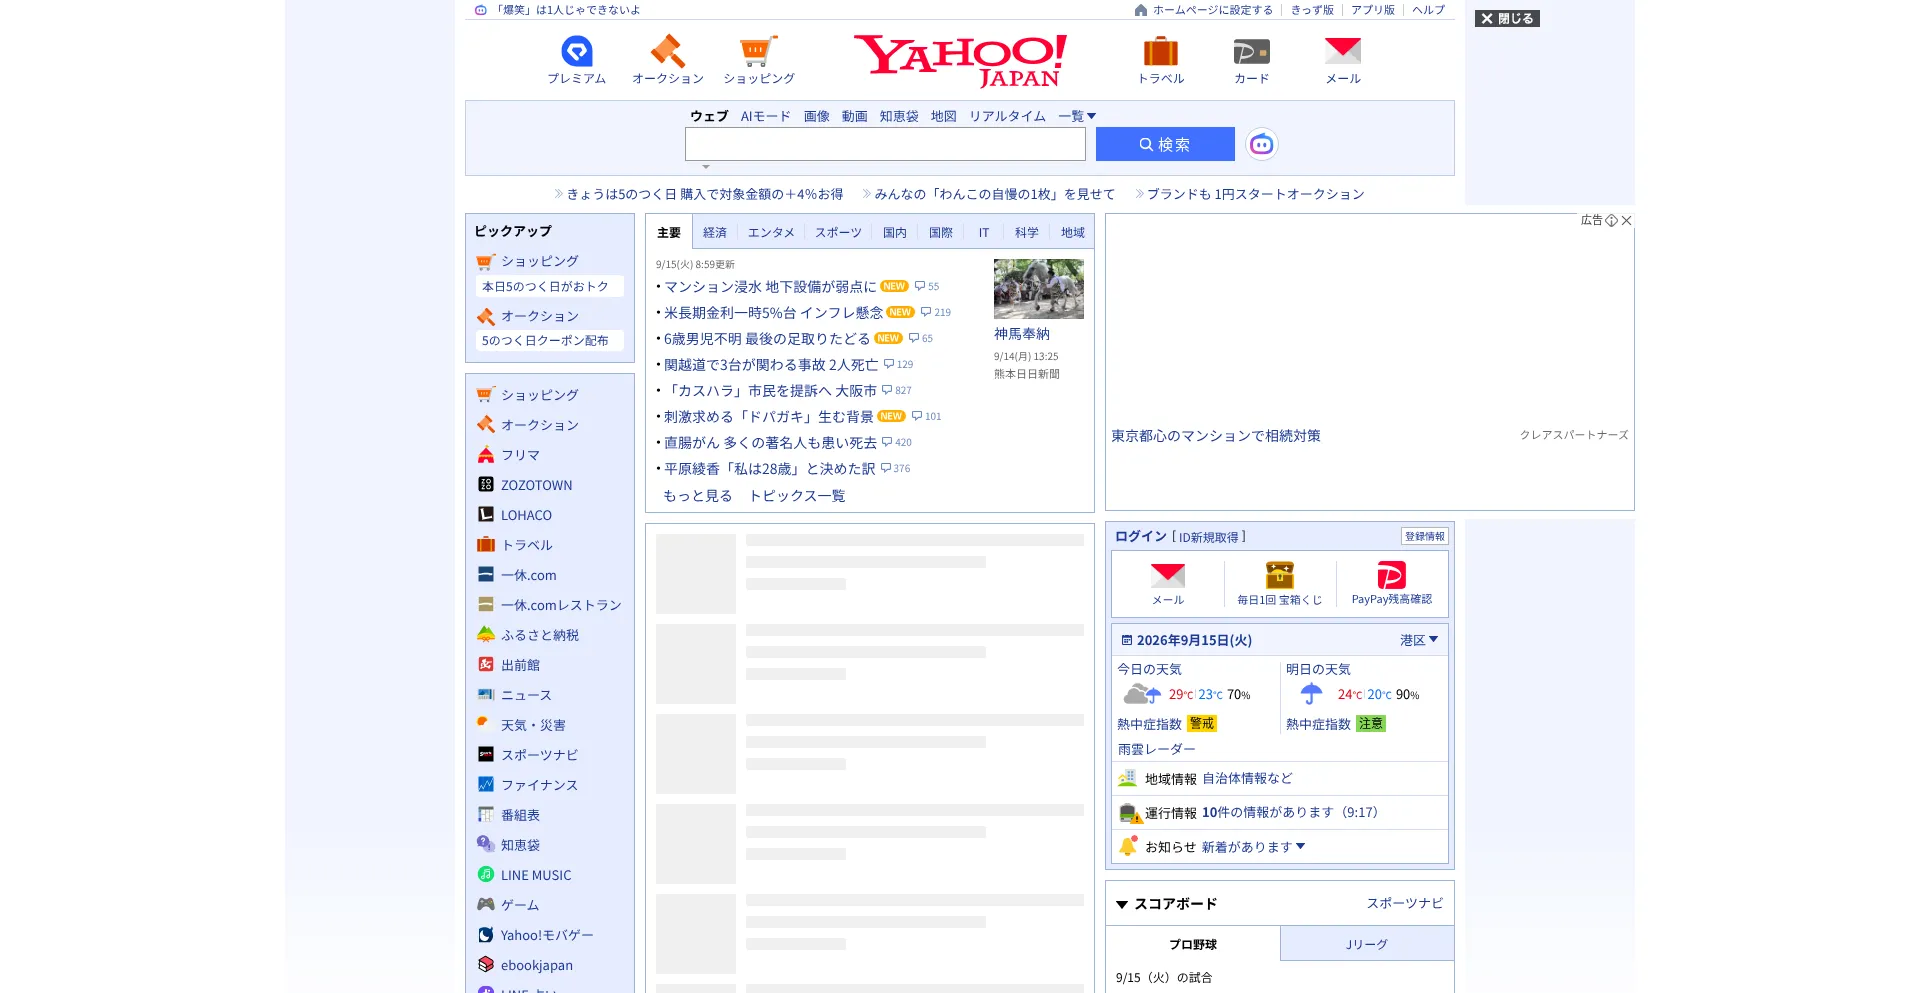1920x993 pixels.
Task: Open the 米長期金利一時5%台 インフレ懸念 headline
Action: pyautogui.click(x=773, y=313)
